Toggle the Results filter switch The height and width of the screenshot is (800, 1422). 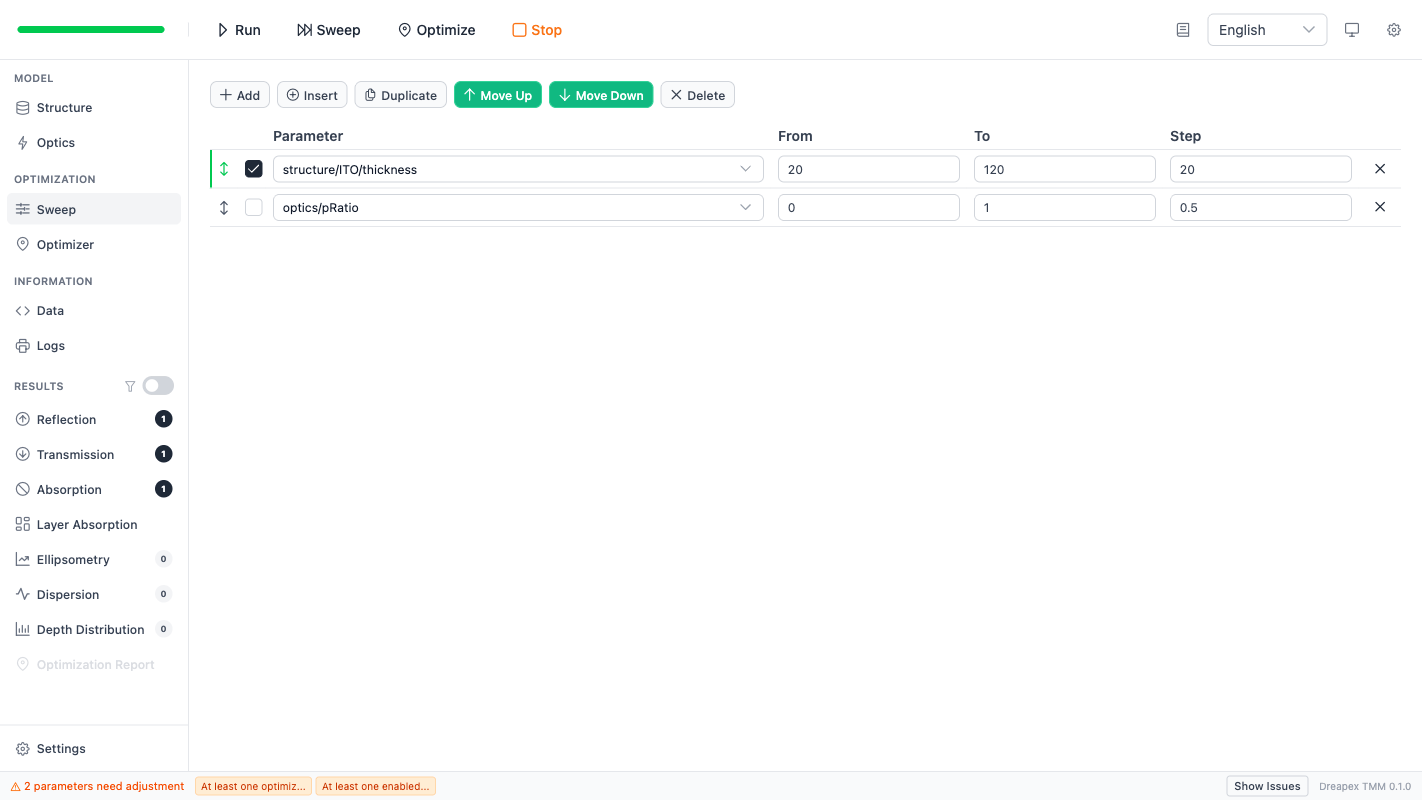tap(158, 386)
